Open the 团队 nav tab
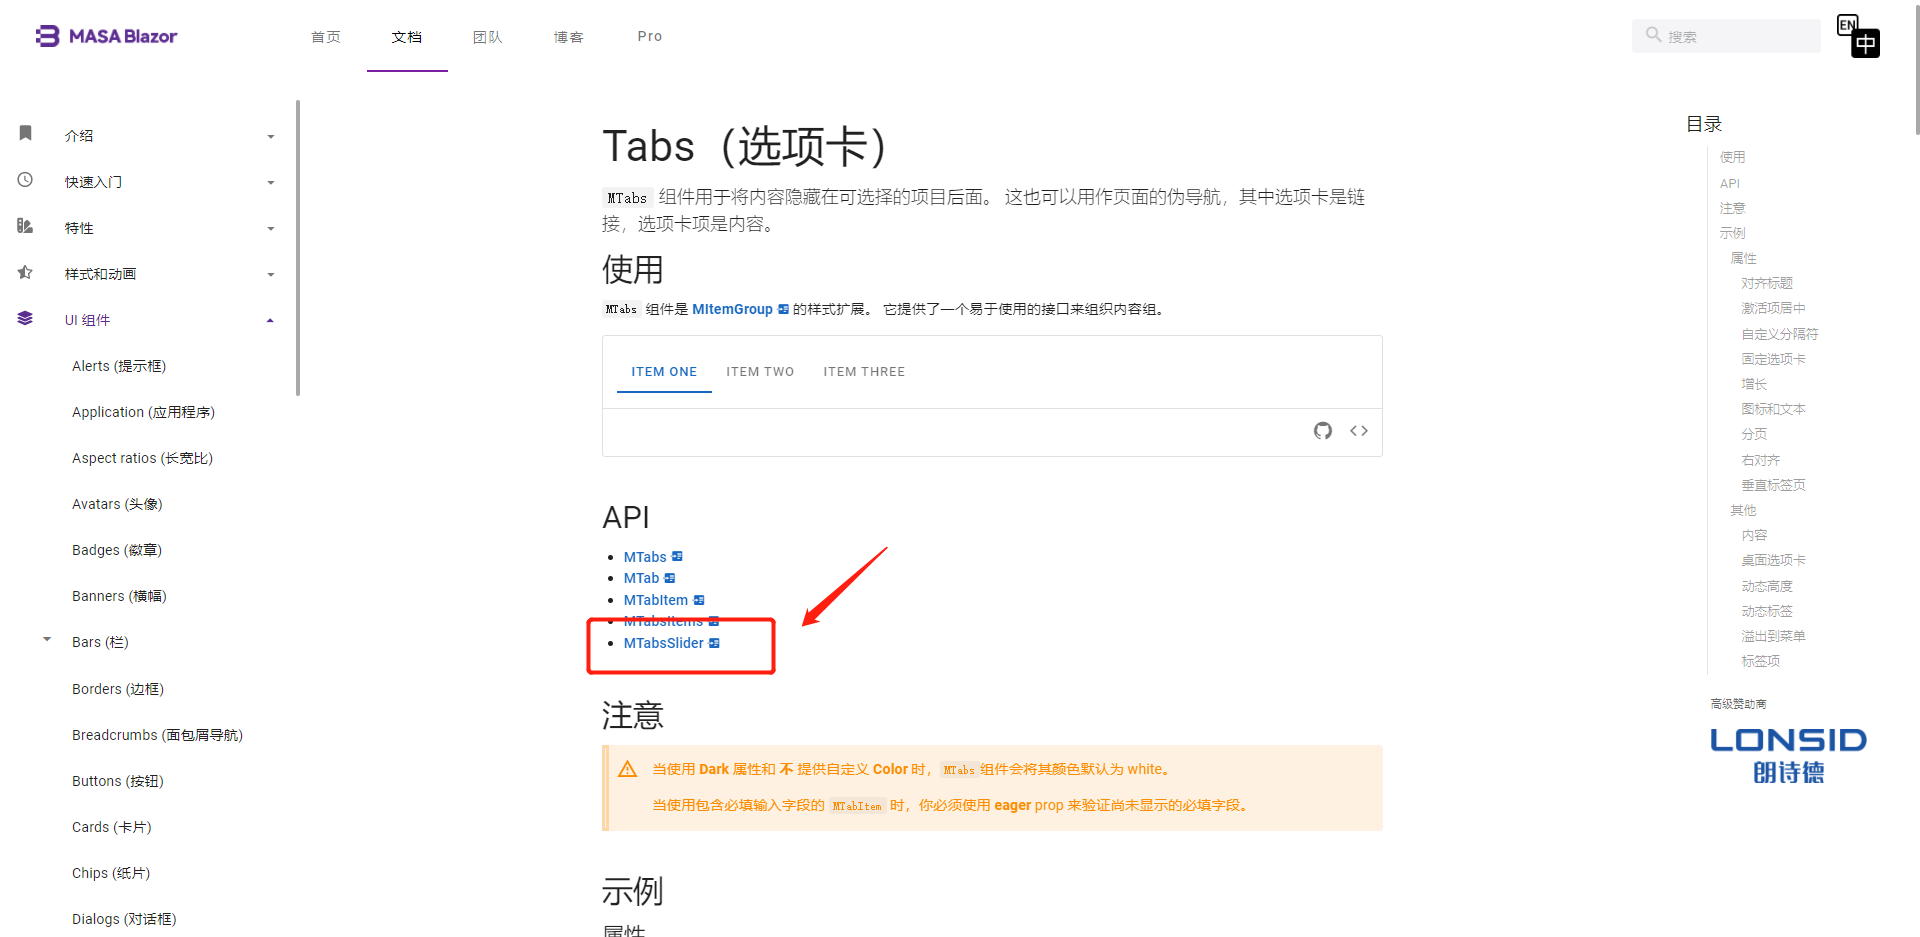Image resolution: width=1920 pixels, height=937 pixels. [488, 37]
